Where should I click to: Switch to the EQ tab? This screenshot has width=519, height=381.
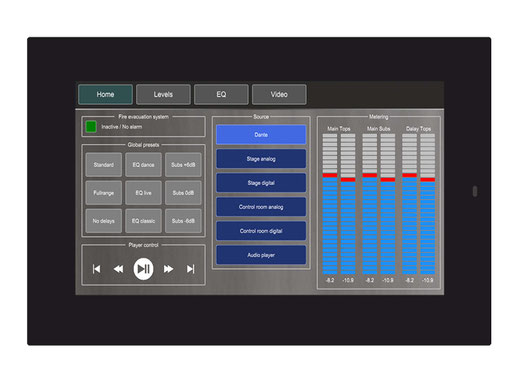coord(221,94)
